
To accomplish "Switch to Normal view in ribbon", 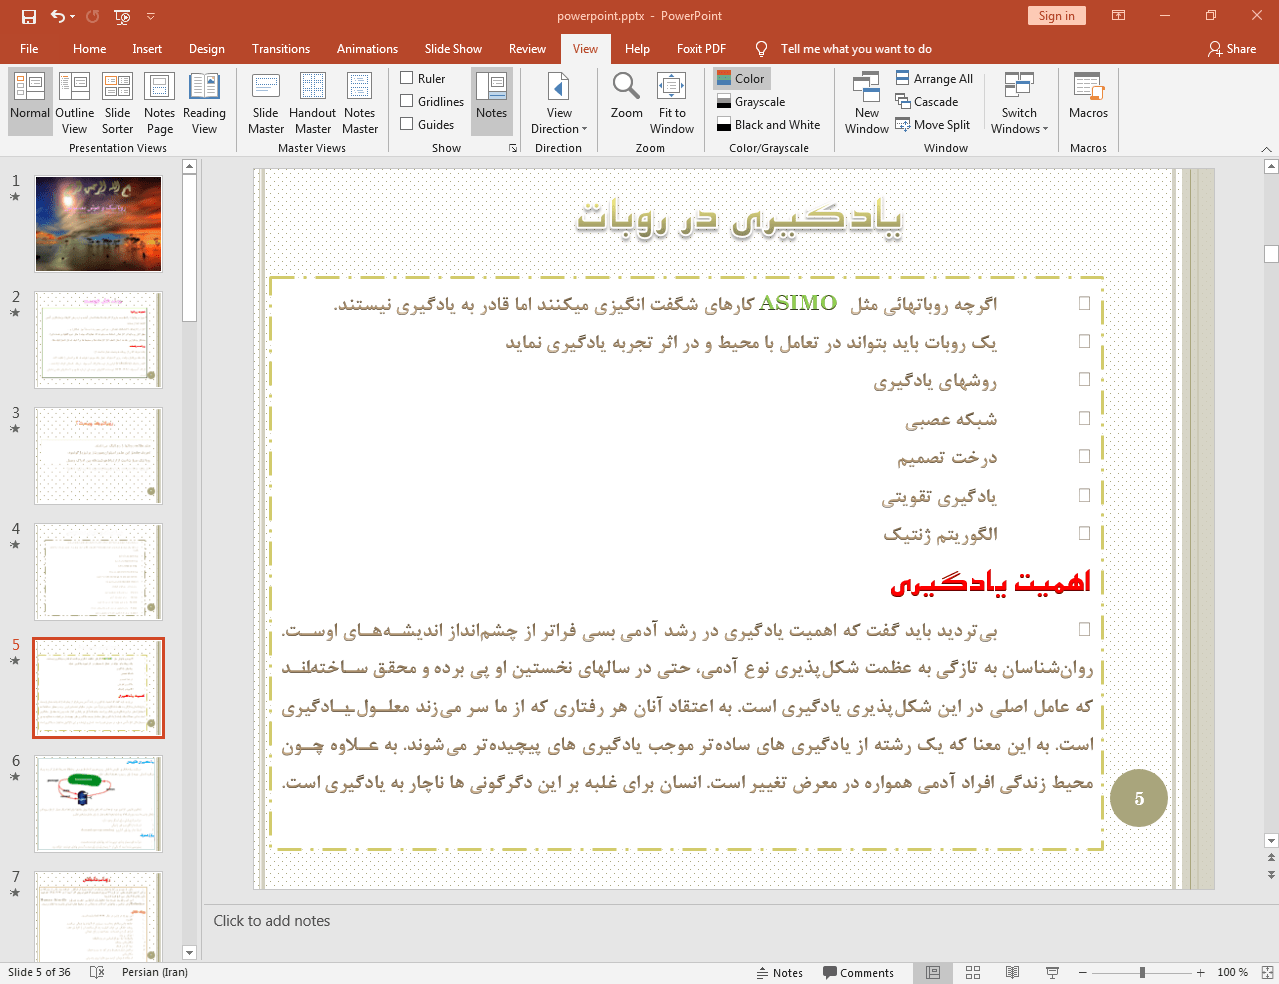I will click(x=30, y=102).
